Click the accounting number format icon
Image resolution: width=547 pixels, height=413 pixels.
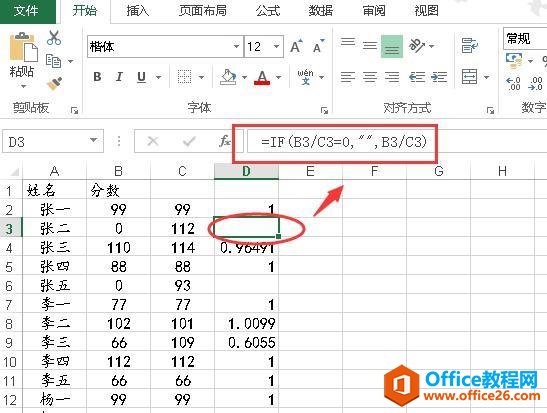click(x=514, y=60)
